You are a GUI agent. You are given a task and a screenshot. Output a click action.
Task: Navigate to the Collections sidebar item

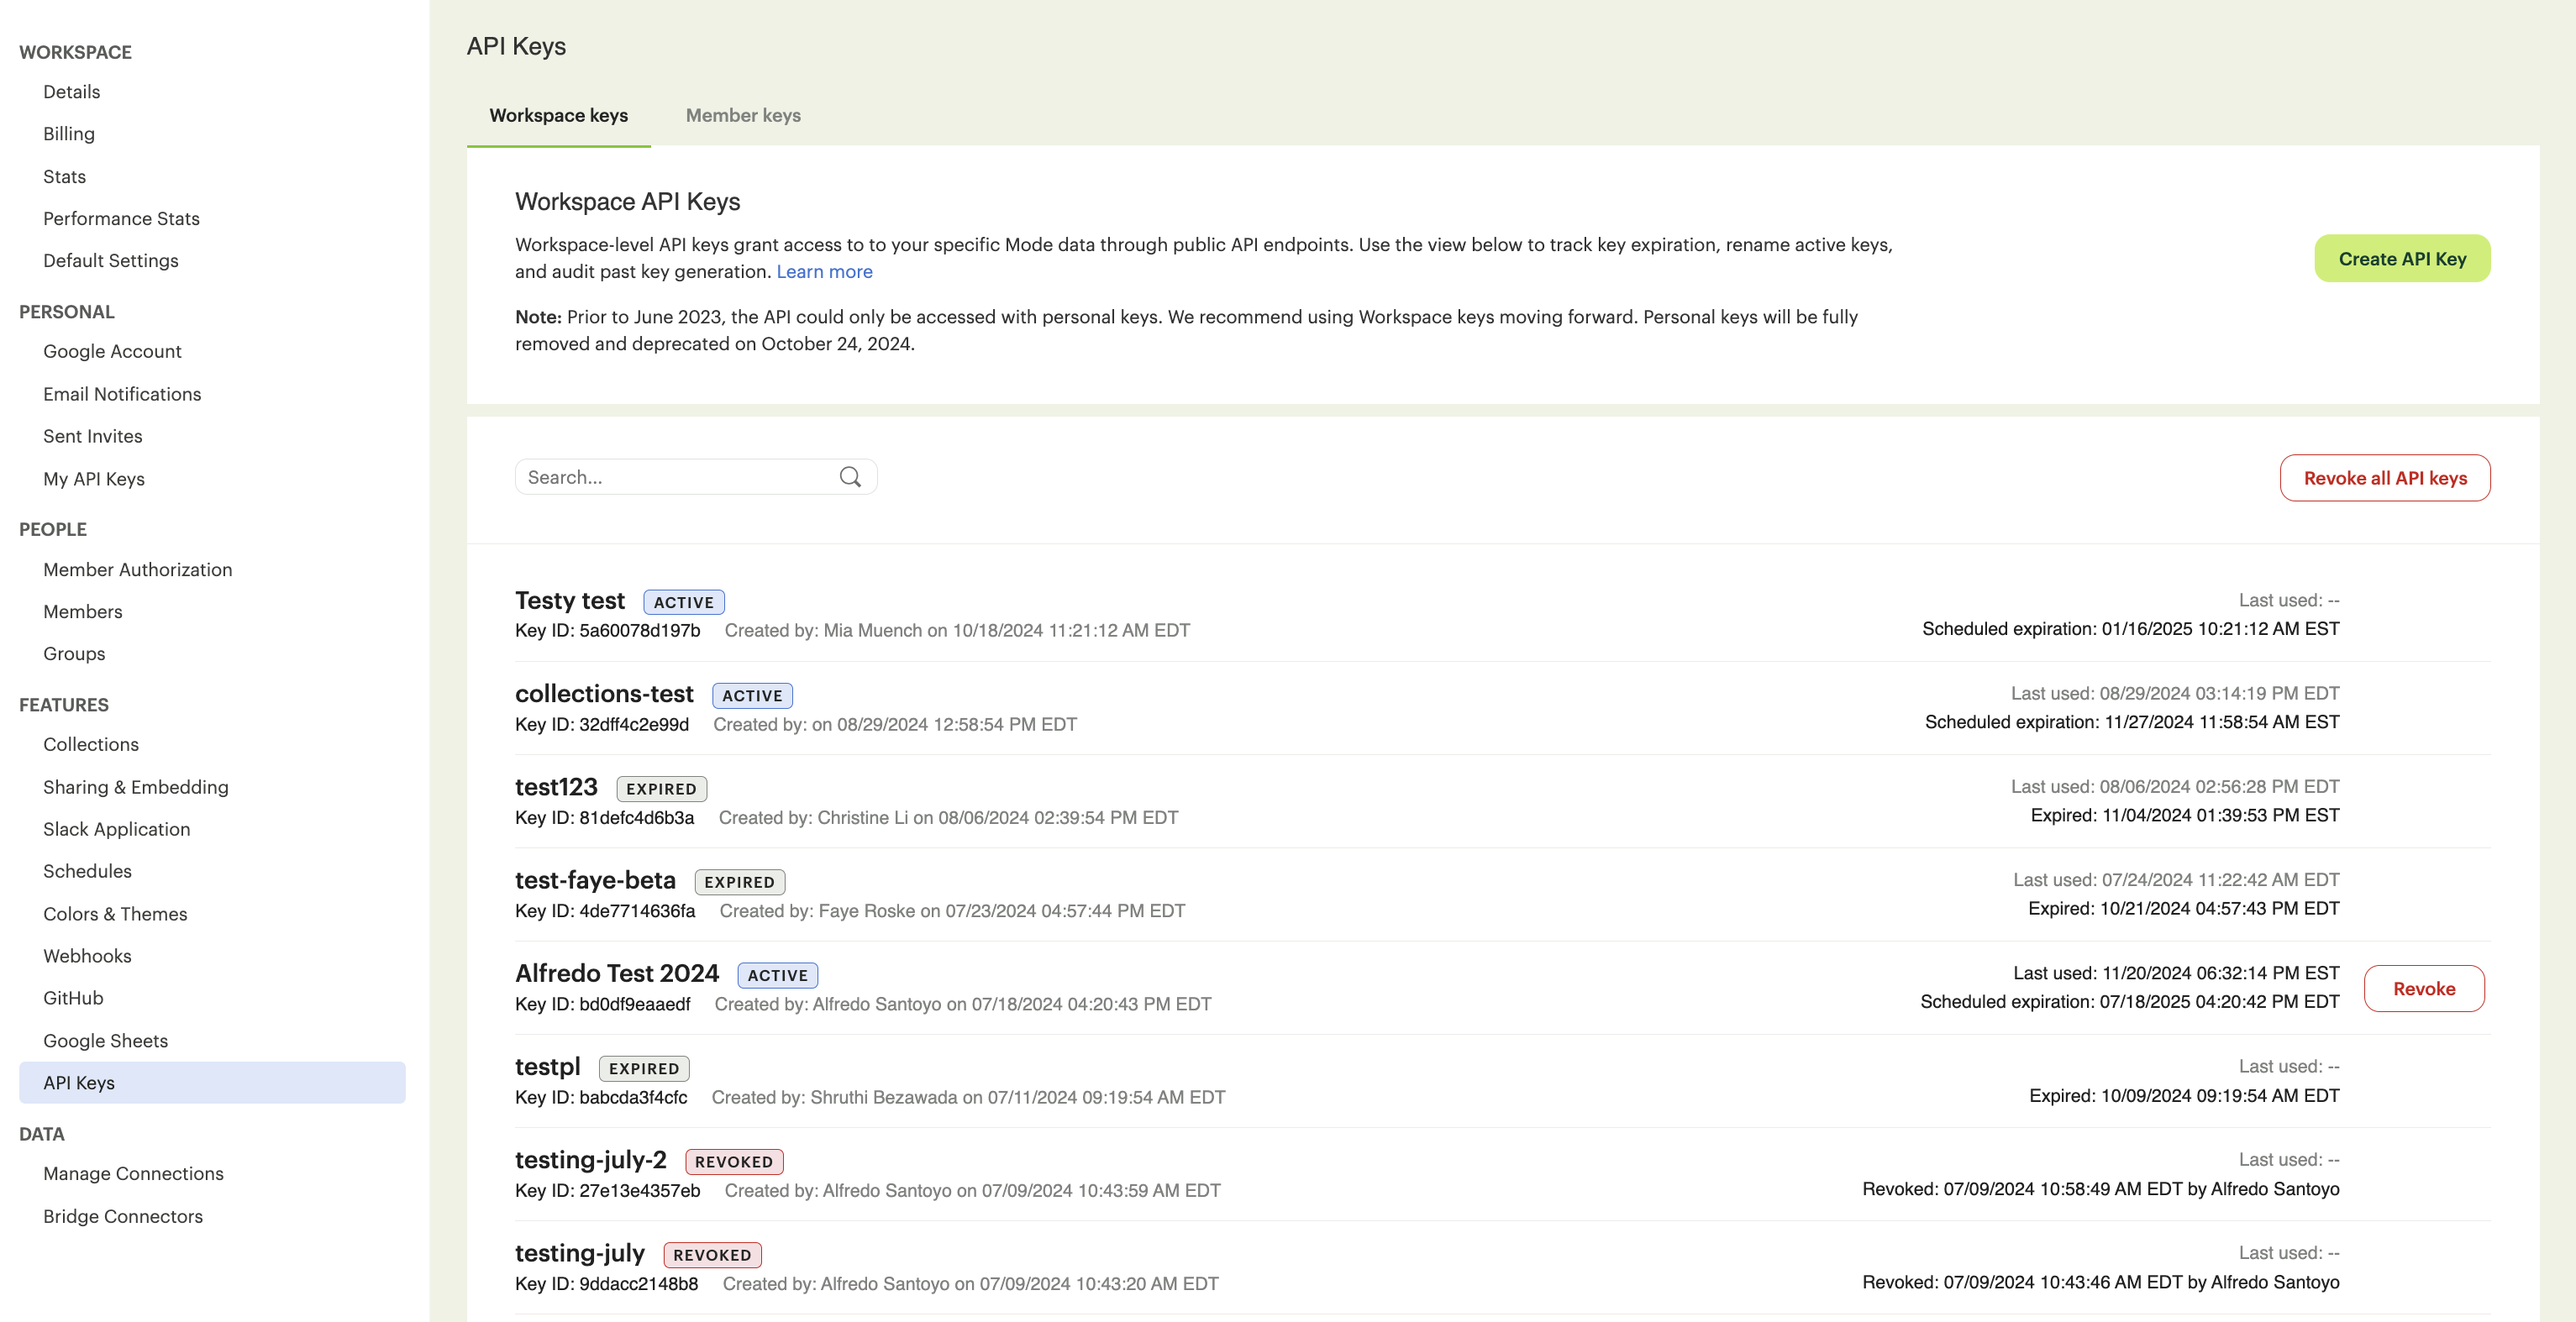[92, 743]
